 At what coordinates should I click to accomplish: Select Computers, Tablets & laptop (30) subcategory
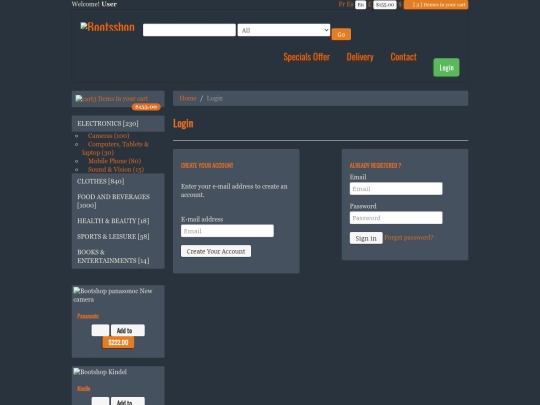point(115,148)
